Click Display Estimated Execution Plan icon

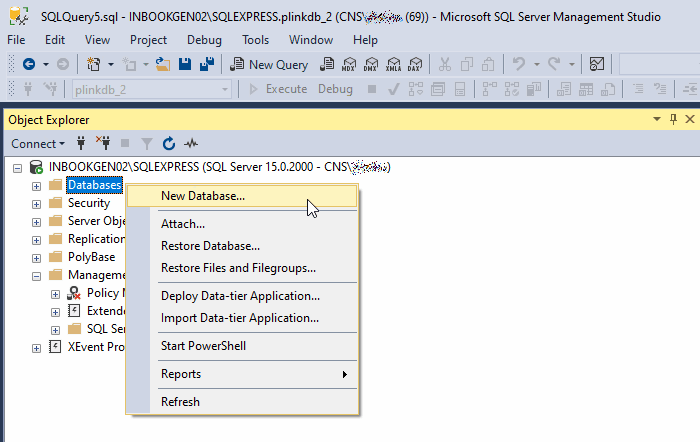416,89
